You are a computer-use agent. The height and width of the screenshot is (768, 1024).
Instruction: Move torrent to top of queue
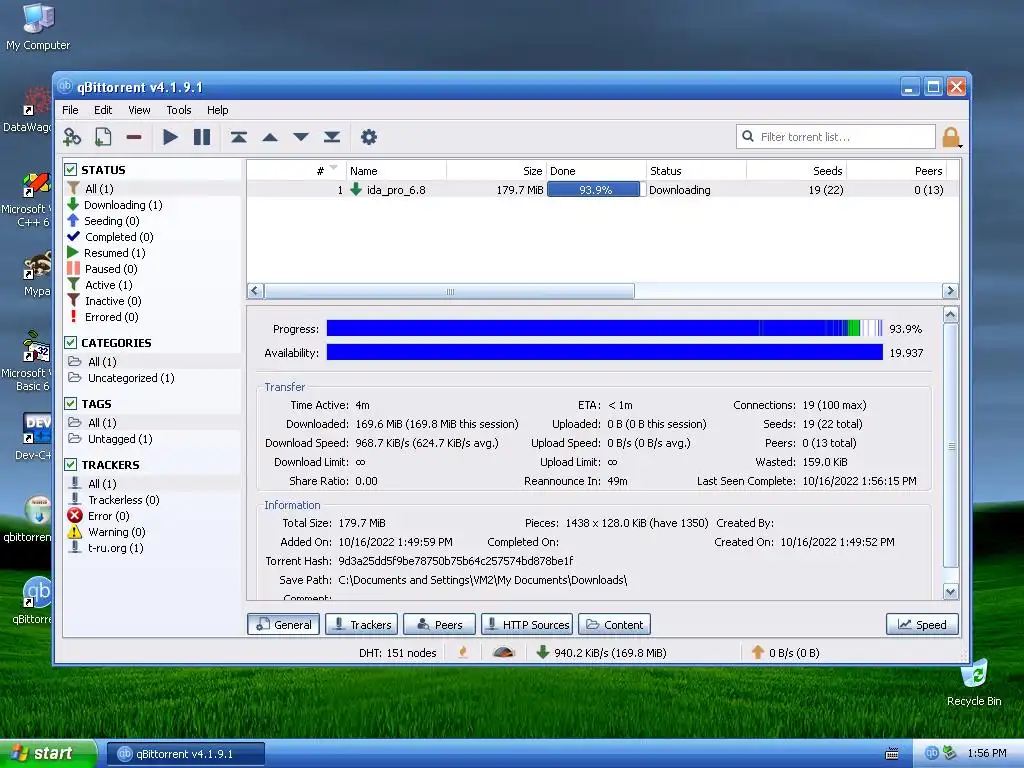pos(238,137)
